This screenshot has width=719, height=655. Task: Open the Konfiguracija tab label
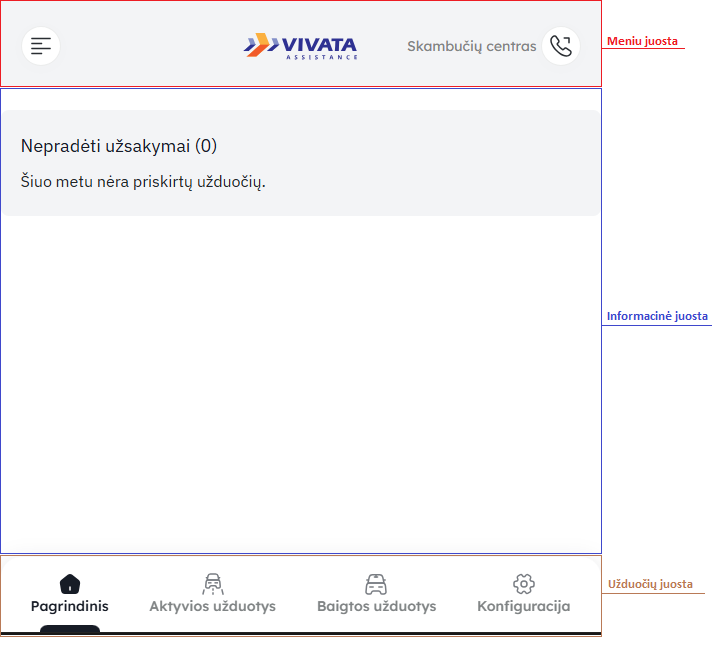tap(523, 606)
